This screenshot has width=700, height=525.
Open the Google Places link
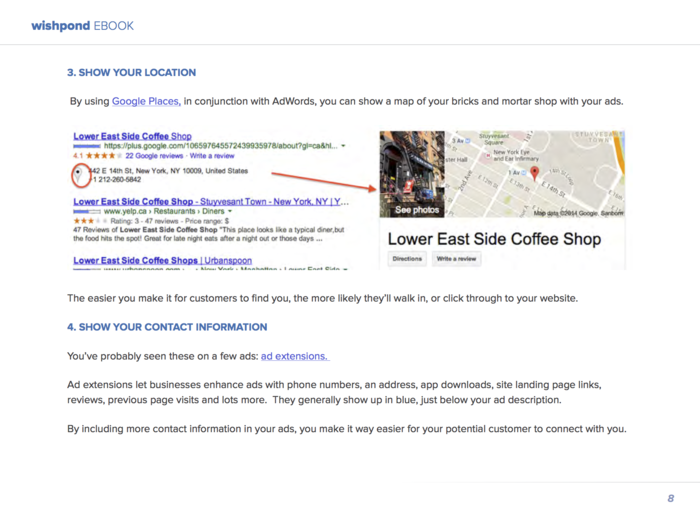[x=145, y=101]
